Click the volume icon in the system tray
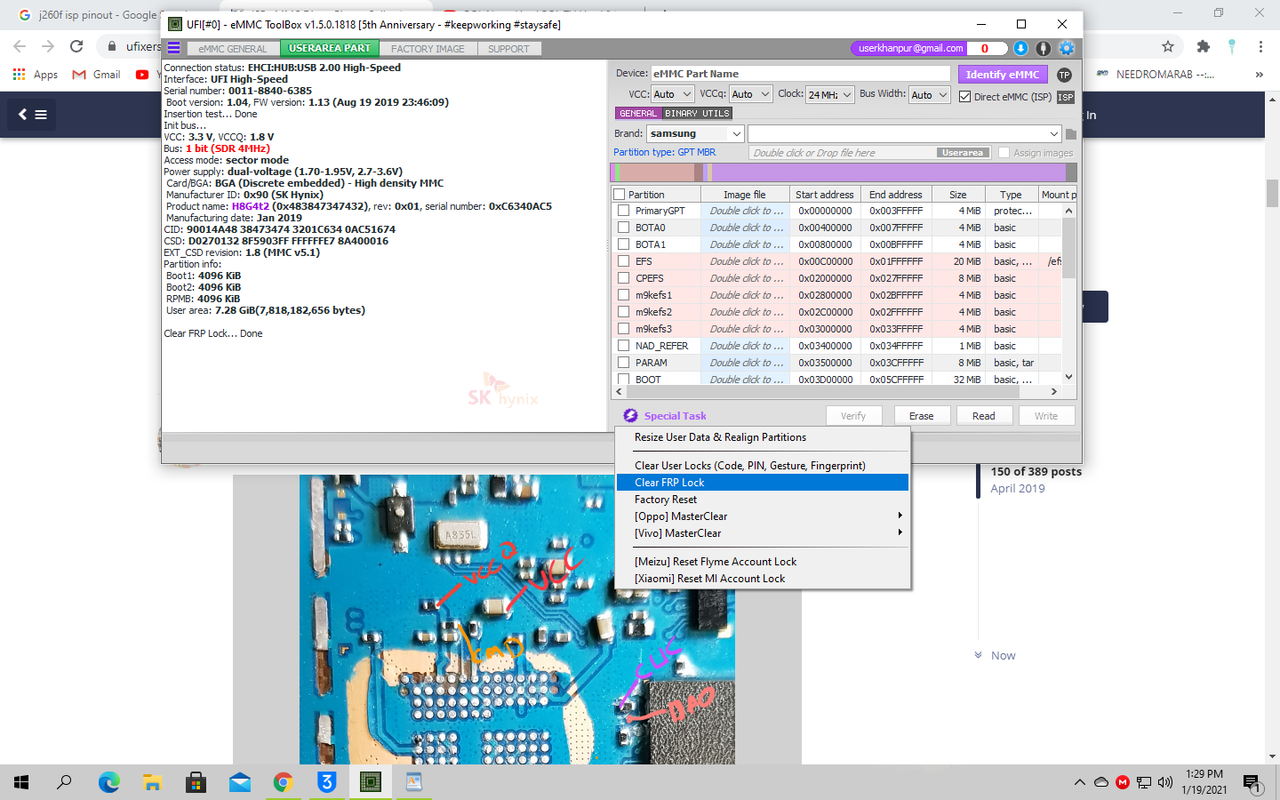The image size is (1280, 800). click(x=1164, y=781)
